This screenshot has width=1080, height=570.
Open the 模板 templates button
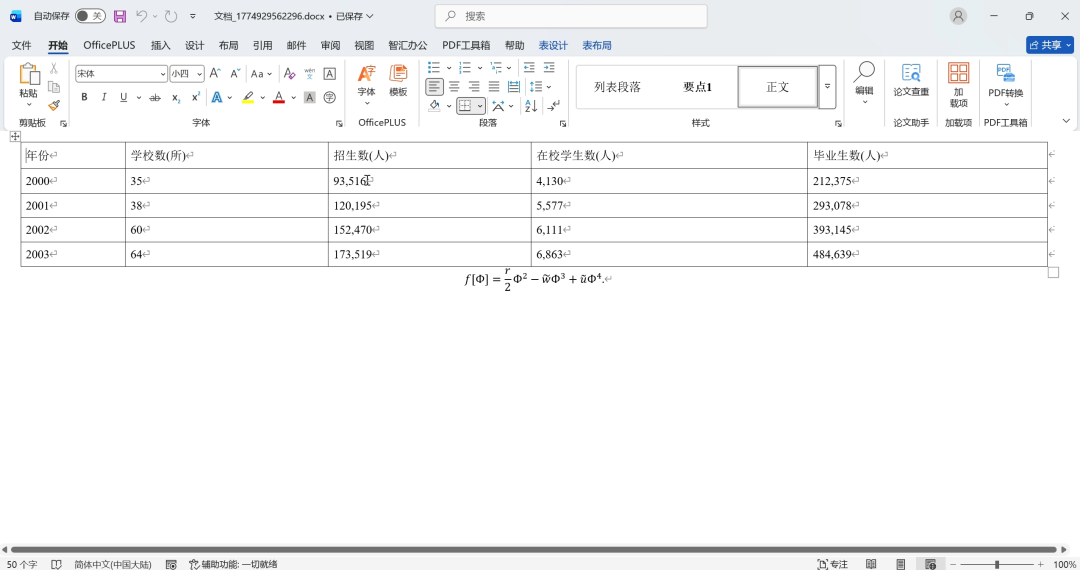[398, 80]
